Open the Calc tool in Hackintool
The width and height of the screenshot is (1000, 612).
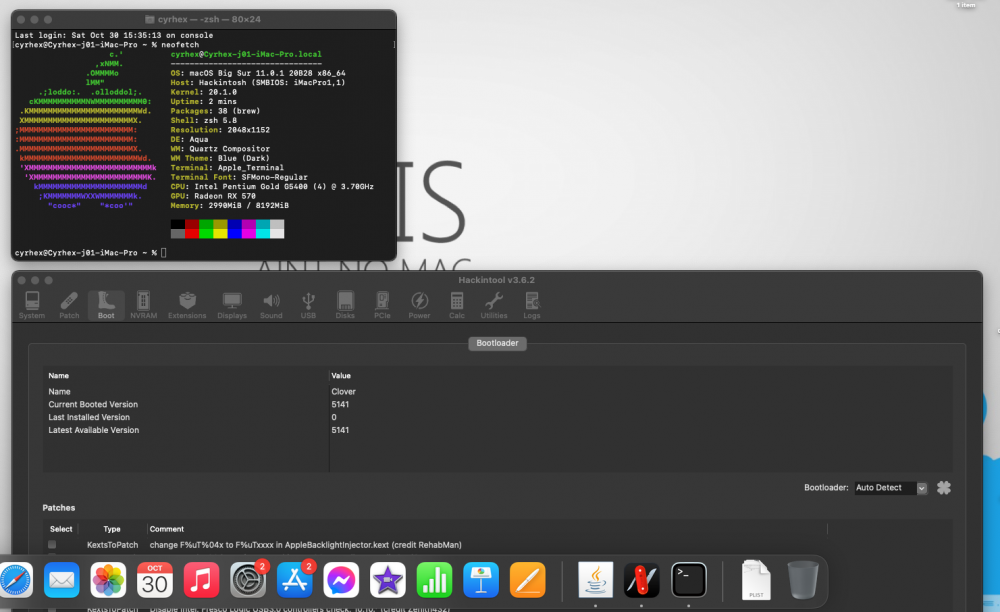coord(457,305)
